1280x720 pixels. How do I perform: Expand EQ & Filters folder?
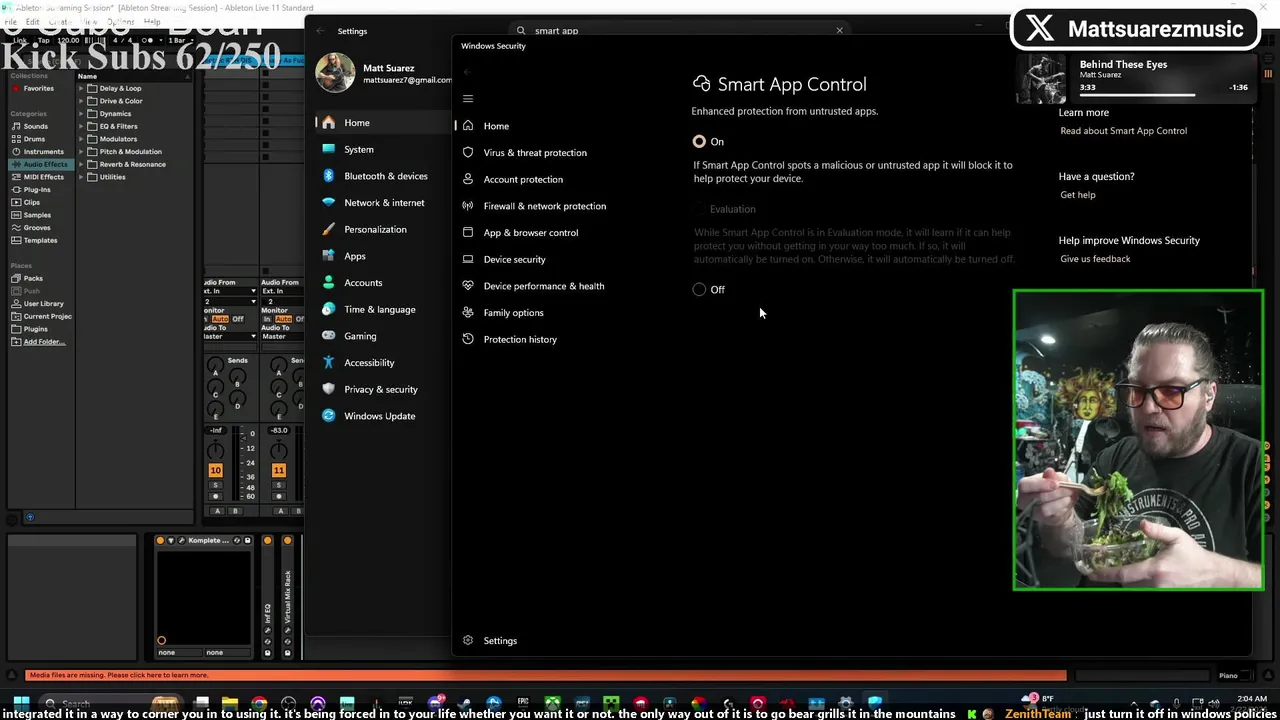82,126
